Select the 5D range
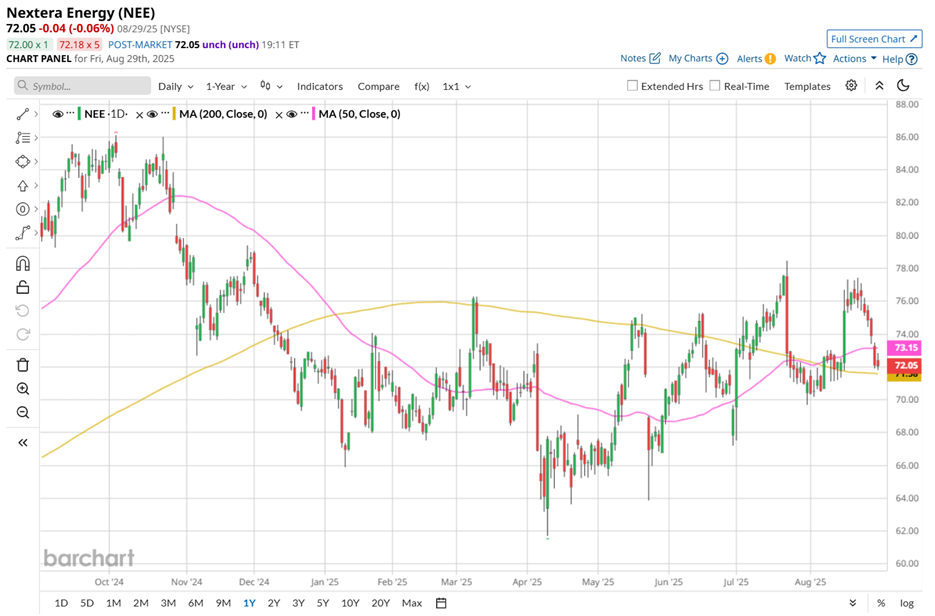The image size is (935, 616). click(x=87, y=603)
